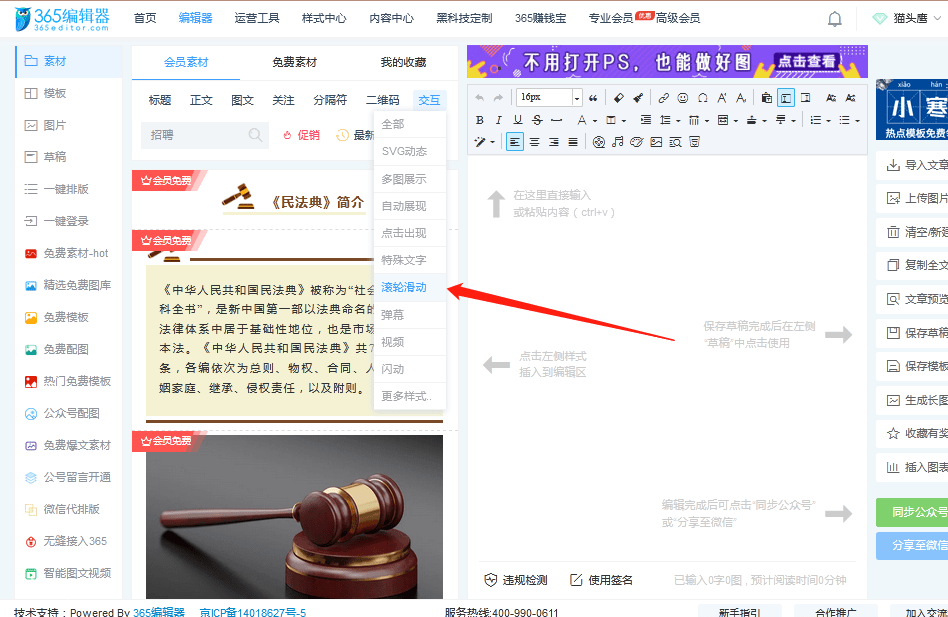Click the insert hyperlink icon

663,98
